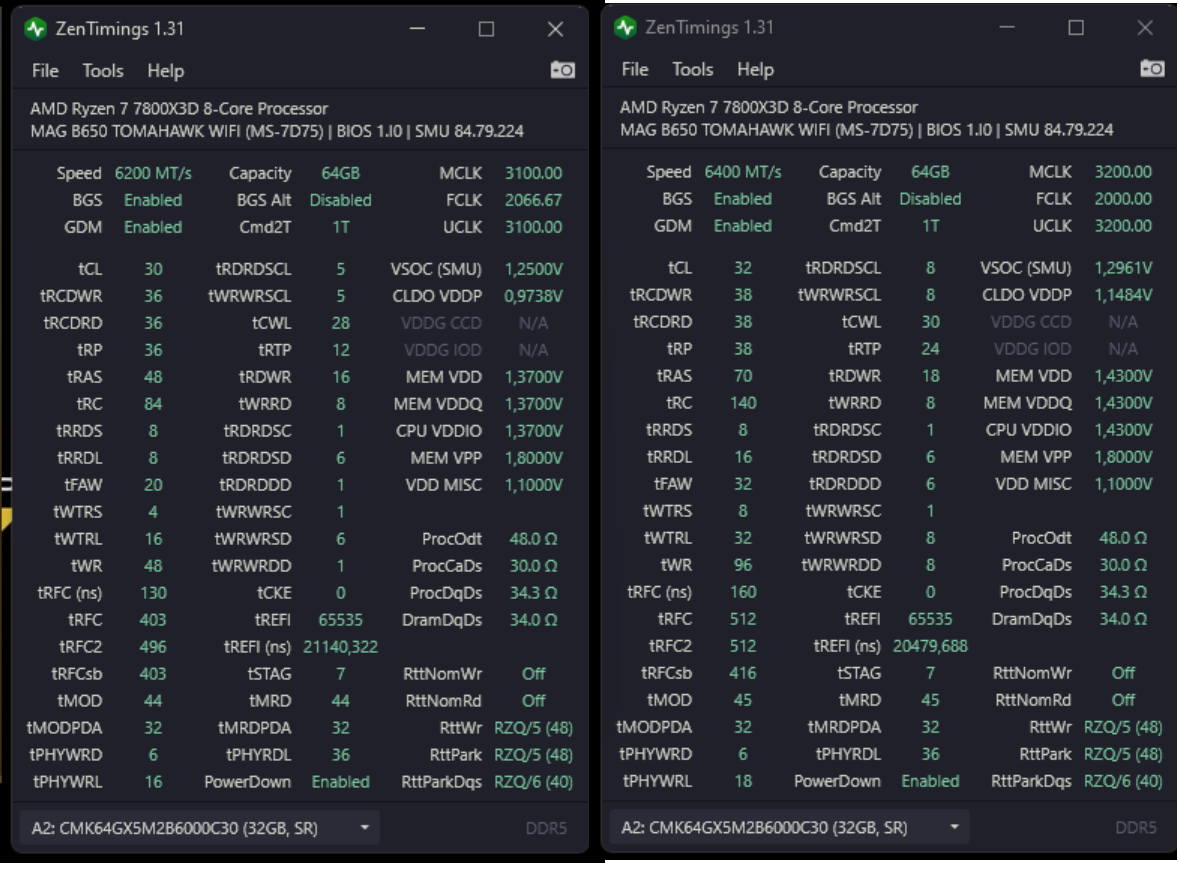Click tRAS value 48 in left window

153,377
